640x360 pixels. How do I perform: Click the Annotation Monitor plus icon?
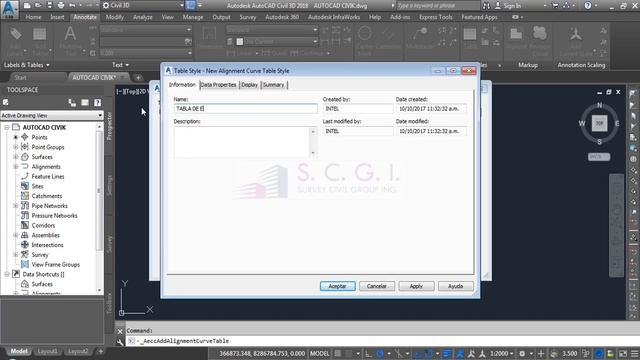(541, 353)
